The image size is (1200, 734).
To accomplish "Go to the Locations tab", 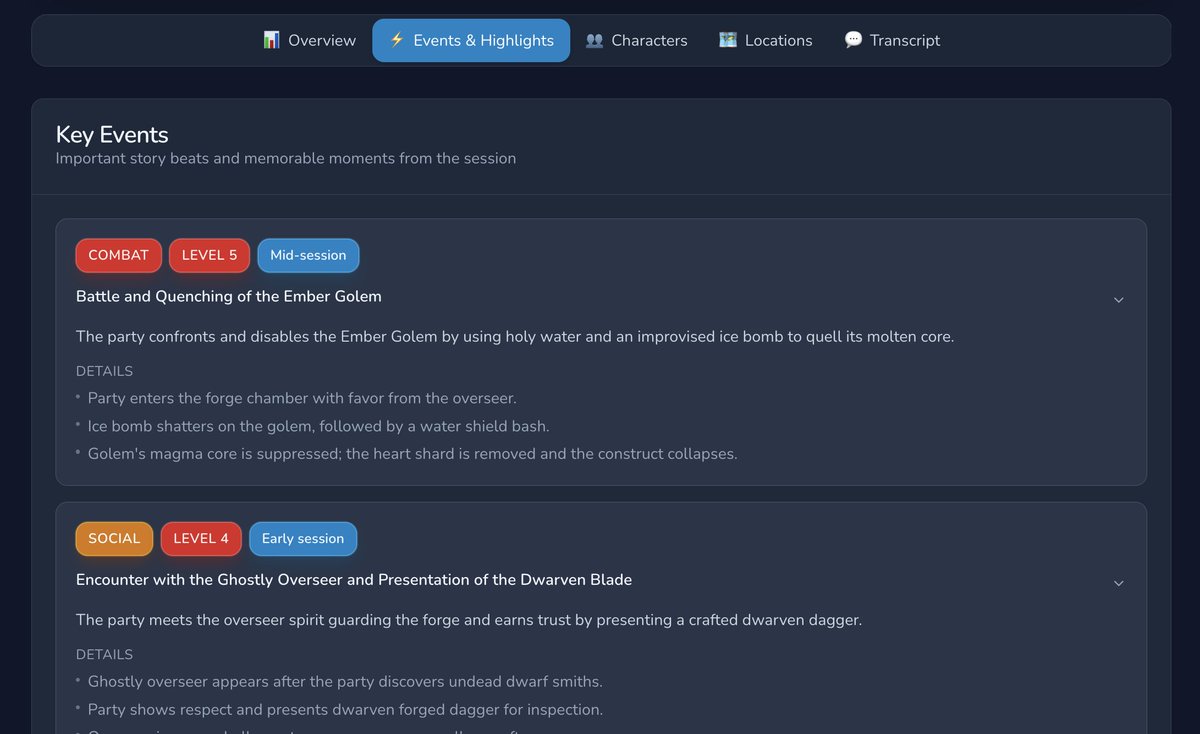I will (778, 39).
